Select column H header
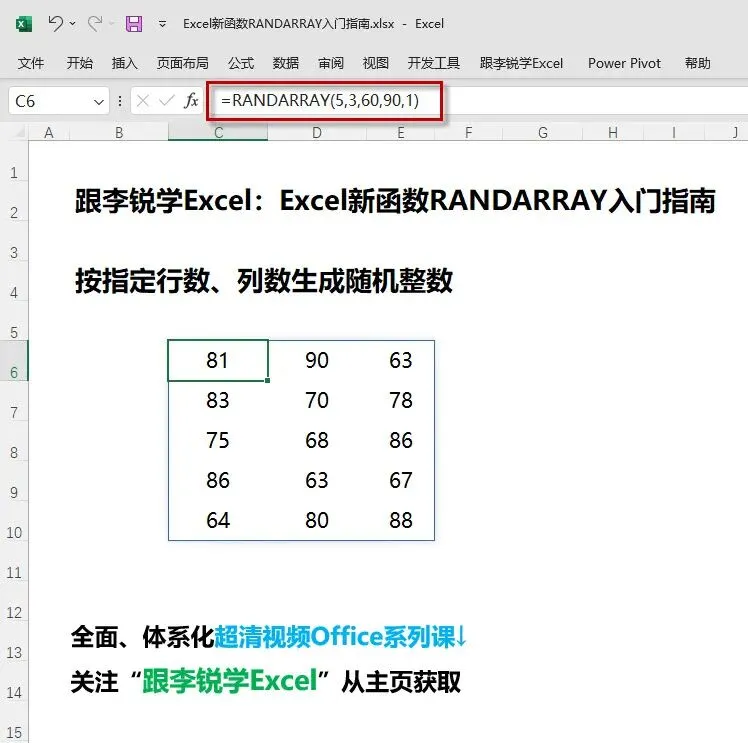Viewport: 748px width, 743px height. [x=613, y=133]
